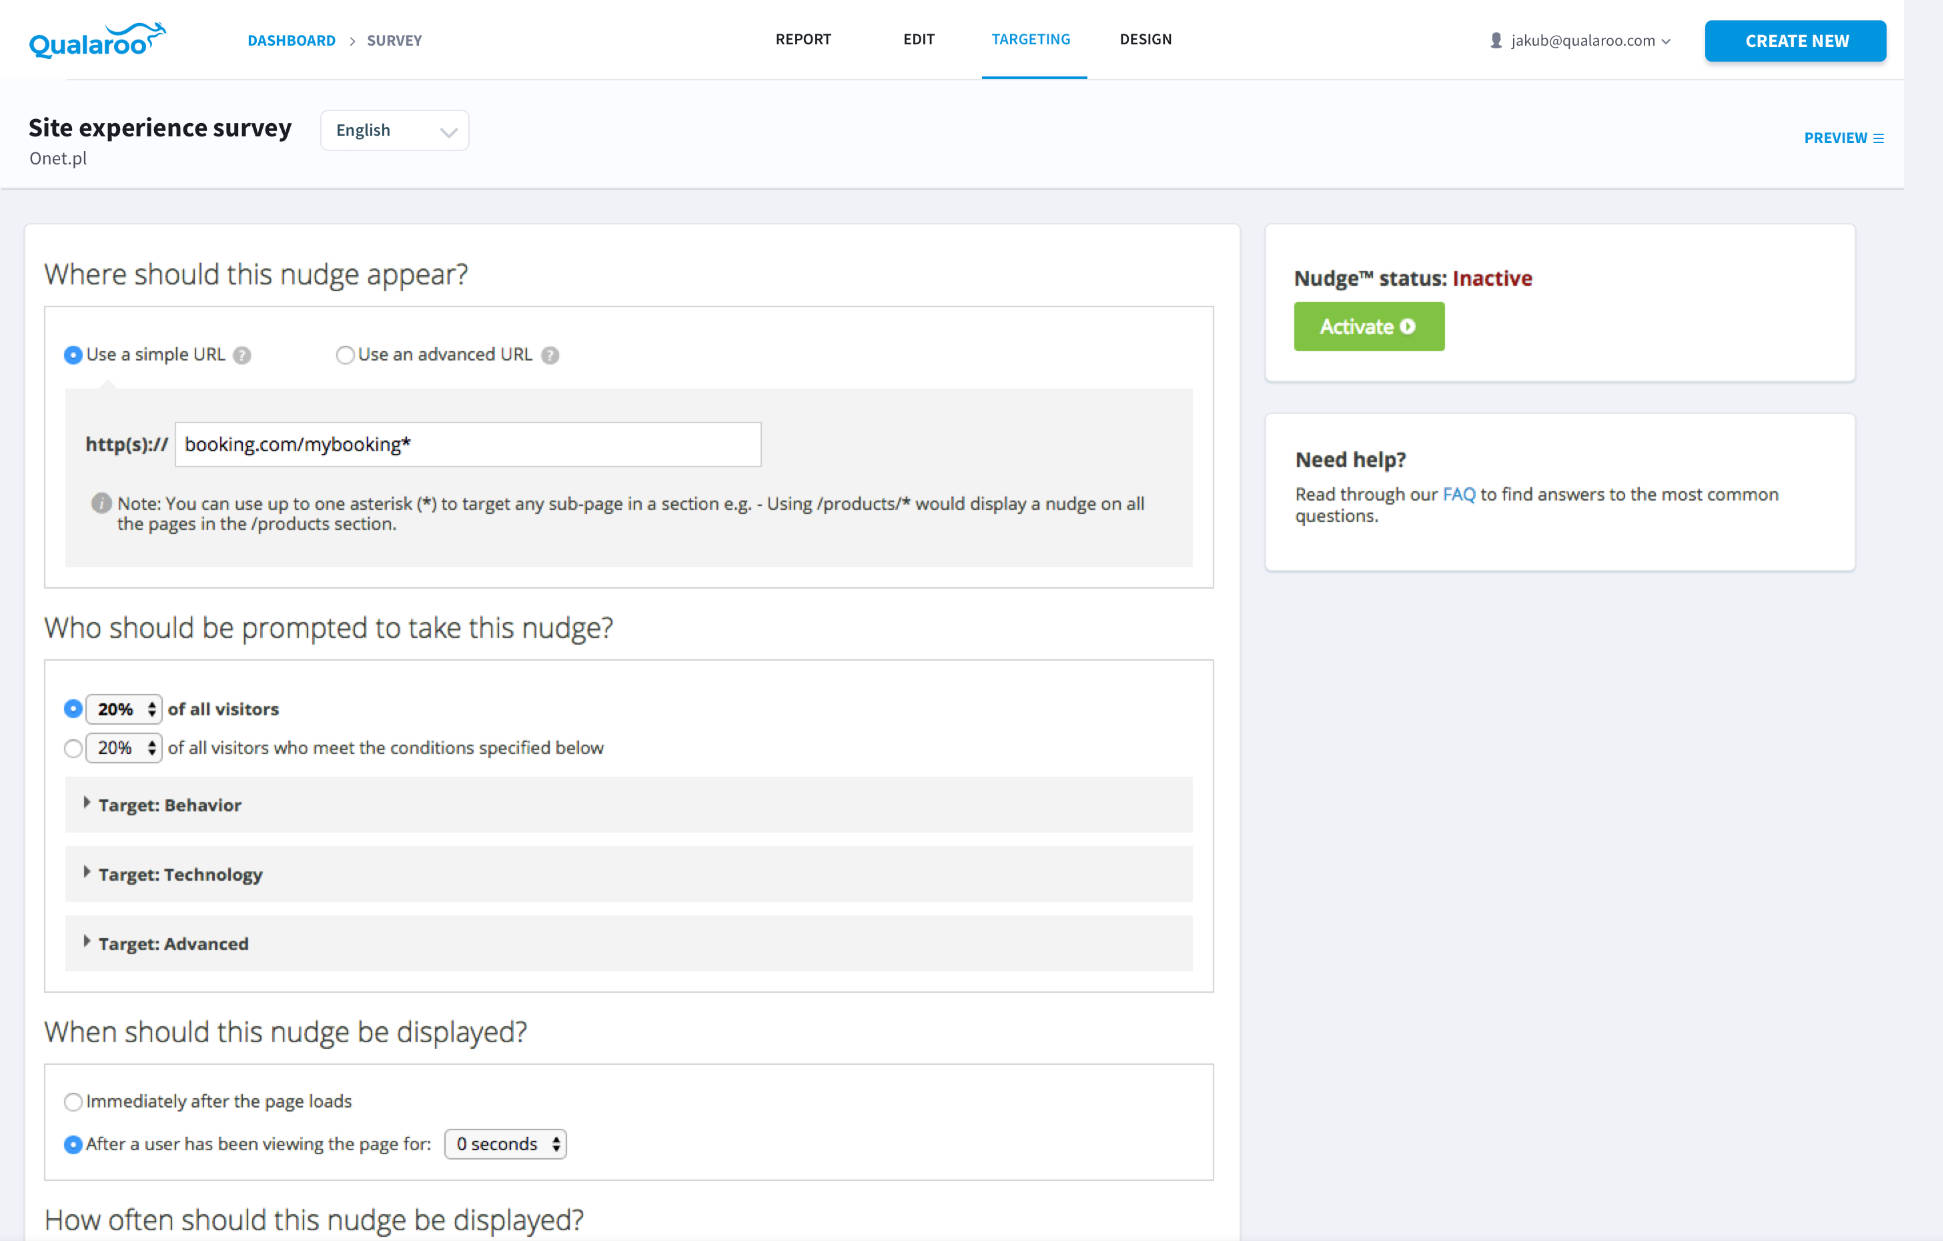Image resolution: width=1943 pixels, height=1241 pixels.
Task: Click breadcrumb arrow between Dashboard and Survey
Action: pos(352,41)
